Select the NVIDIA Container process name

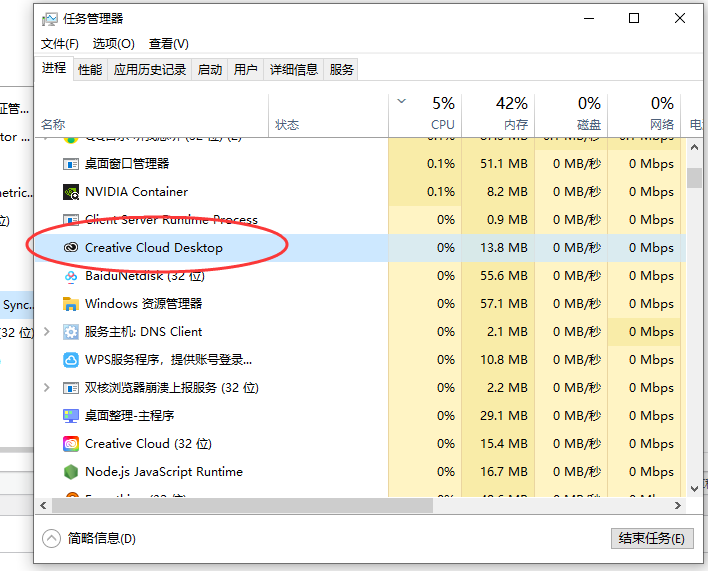click(x=136, y=192)
